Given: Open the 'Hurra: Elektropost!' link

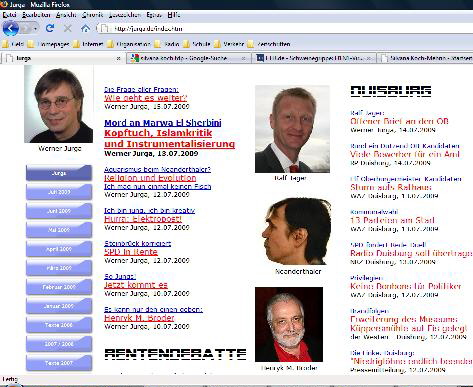Looking at the screenshot, I should [143, 219].
